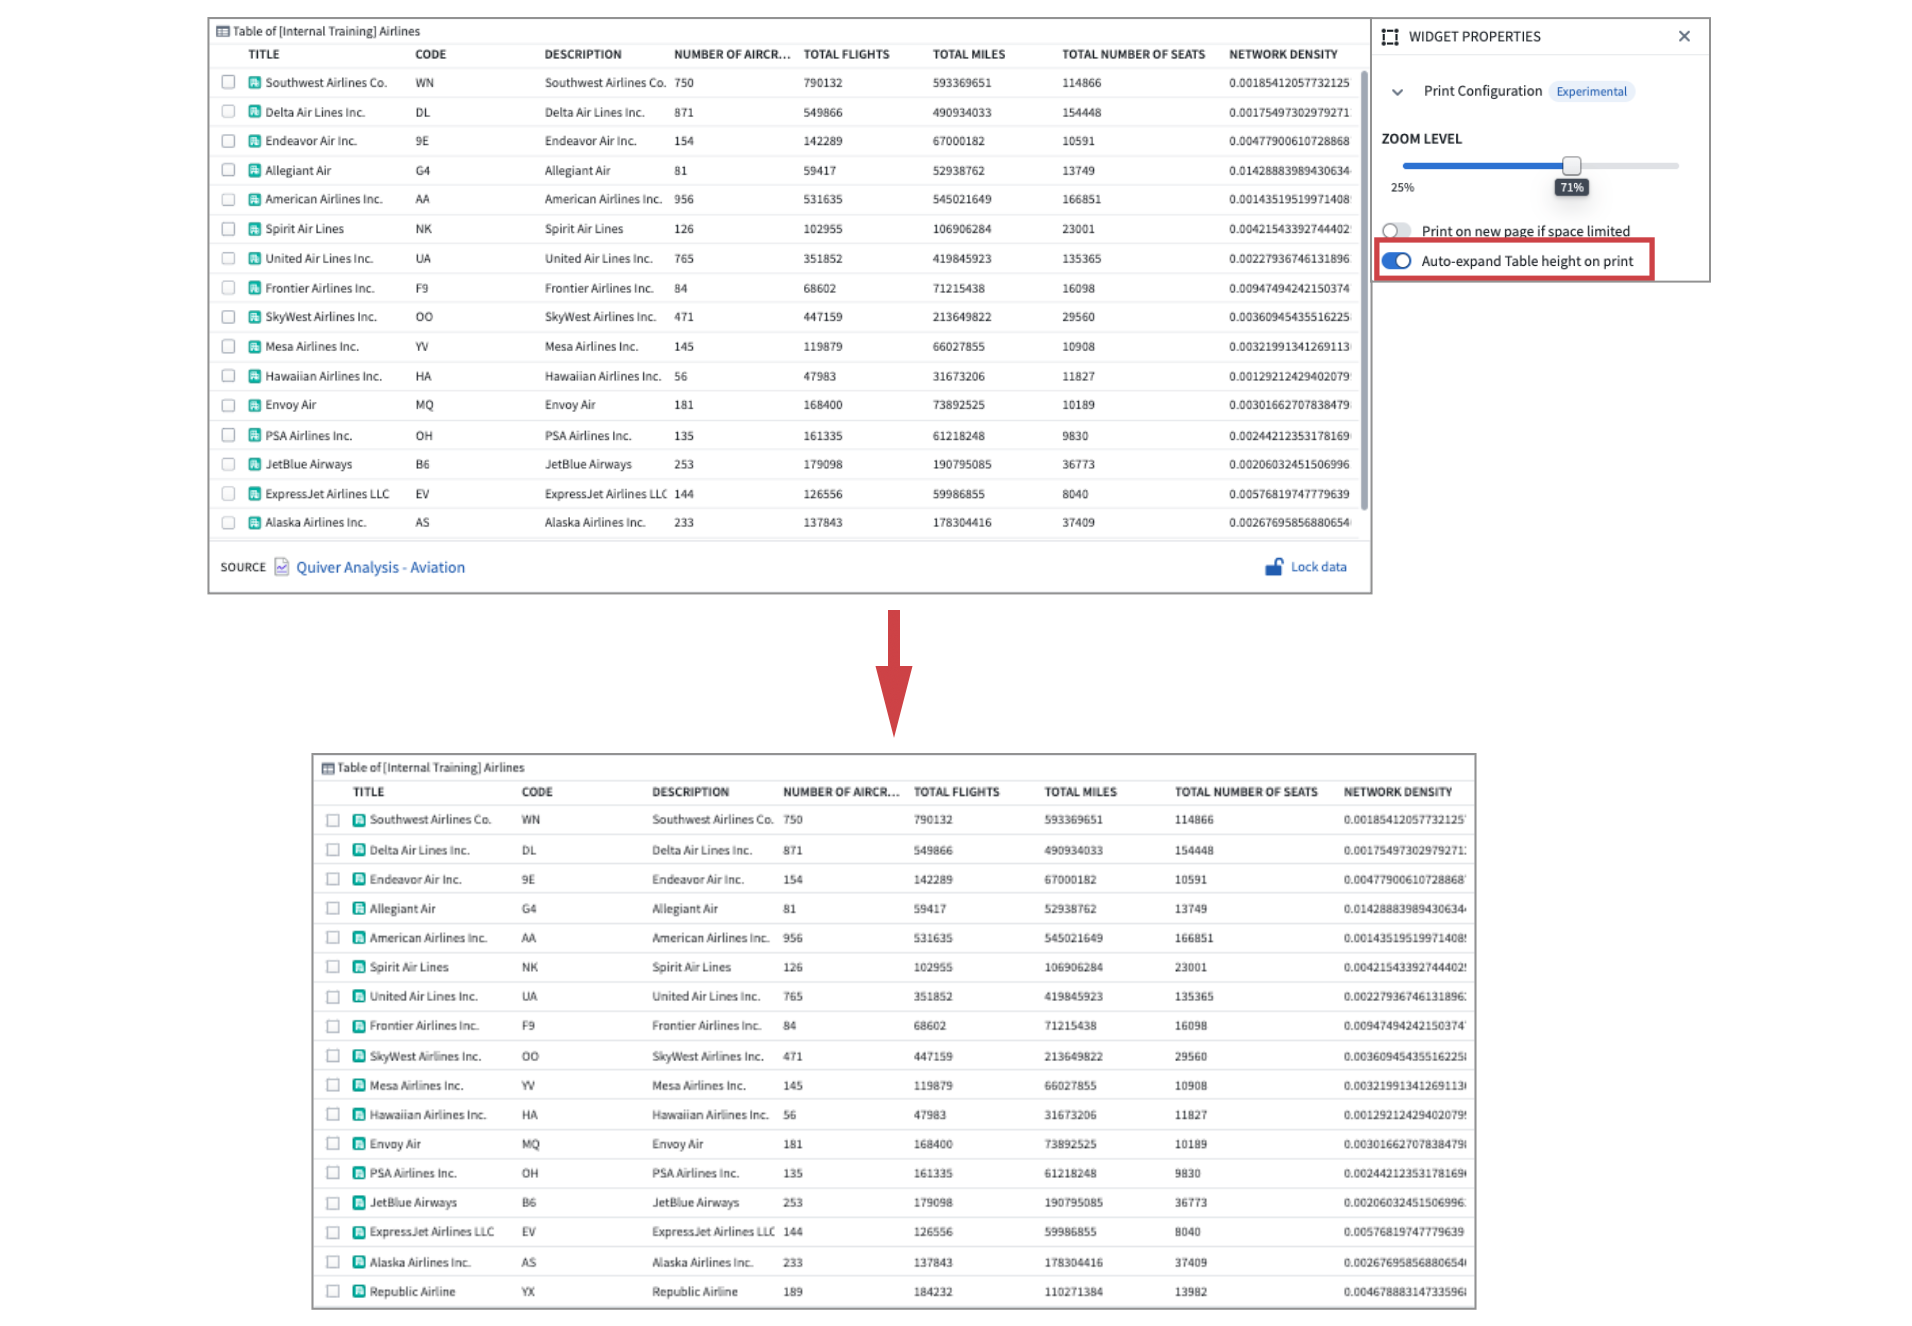Click Hawaiian Airlines Inc. object icon in bottom table

359,1114
